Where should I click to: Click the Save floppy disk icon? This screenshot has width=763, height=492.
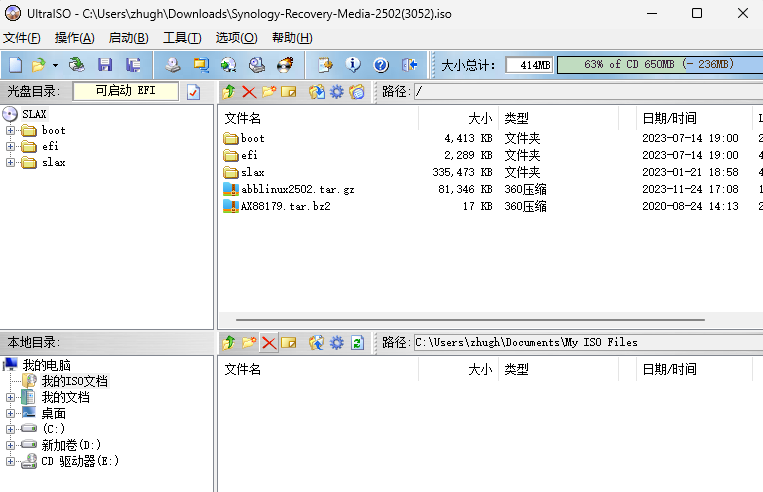(105, 65)
